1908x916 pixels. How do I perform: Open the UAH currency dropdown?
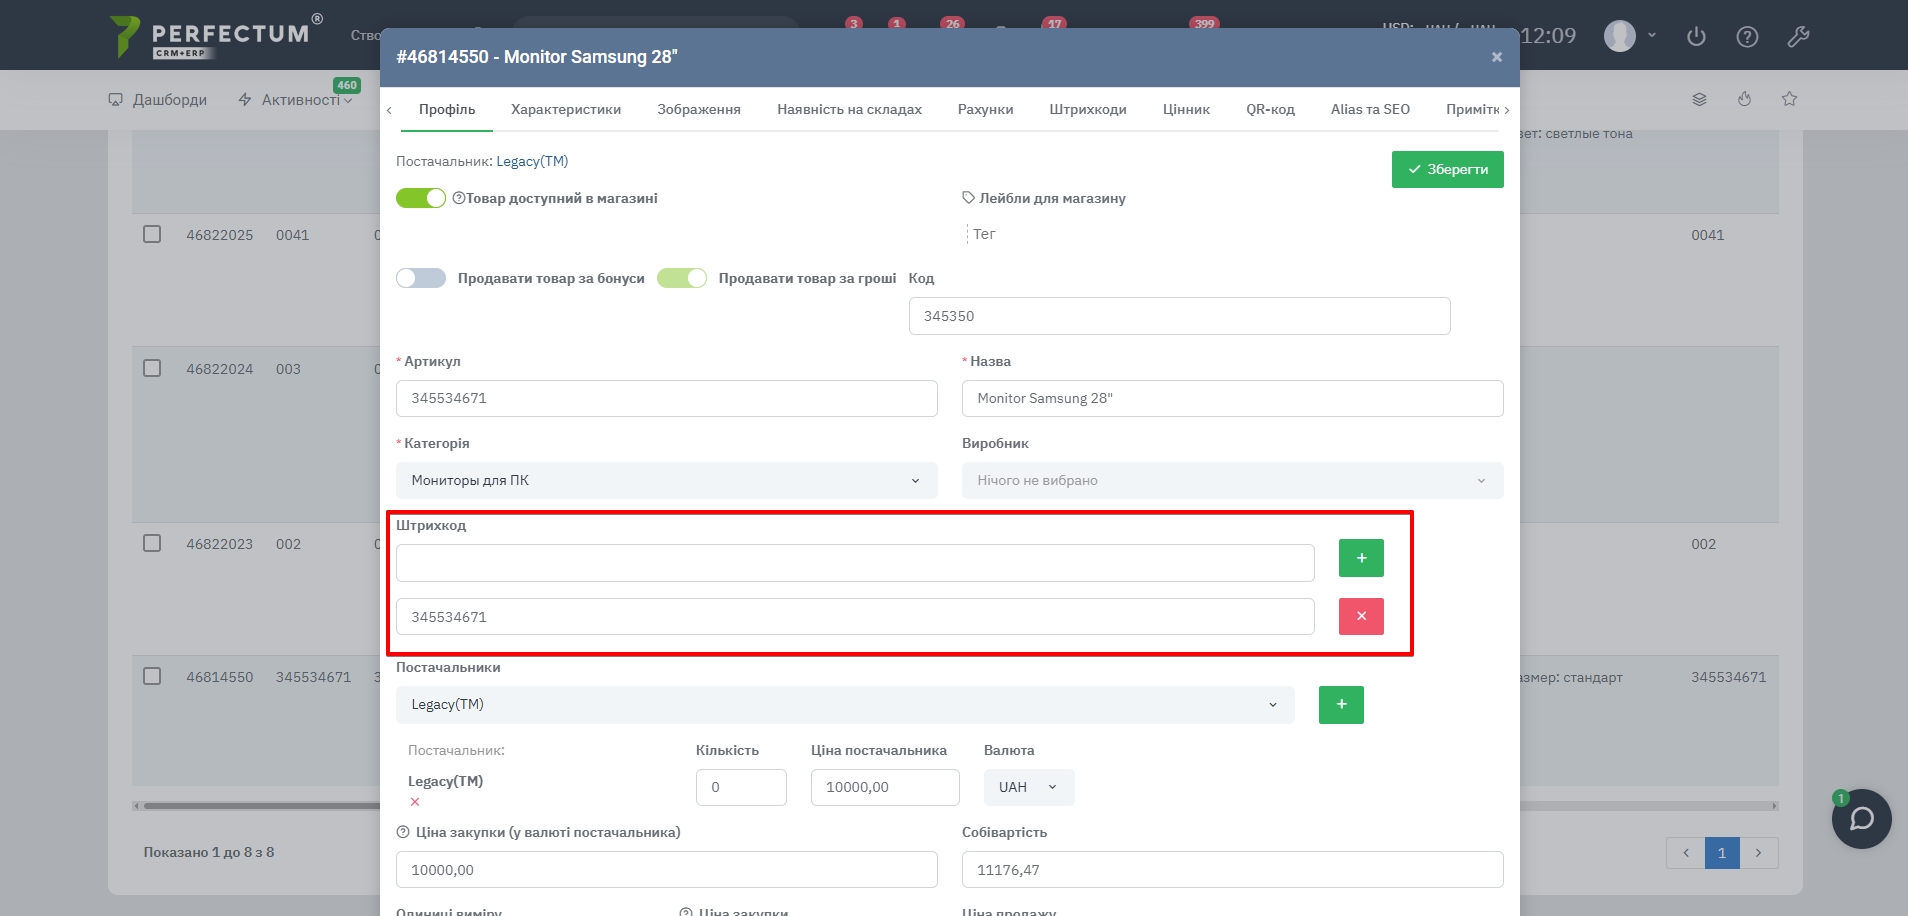tap(1028, 788)
